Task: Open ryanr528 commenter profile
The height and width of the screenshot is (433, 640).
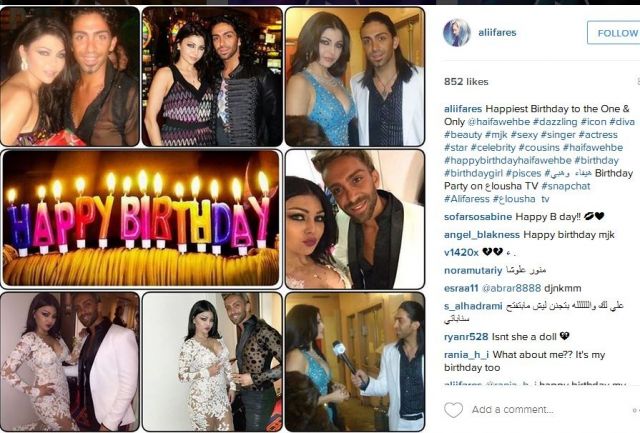Action: [466, 337]
